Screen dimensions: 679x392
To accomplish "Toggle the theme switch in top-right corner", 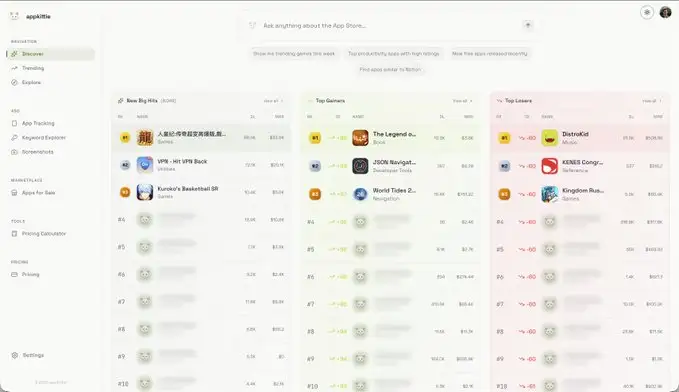I will click(647, 13).
